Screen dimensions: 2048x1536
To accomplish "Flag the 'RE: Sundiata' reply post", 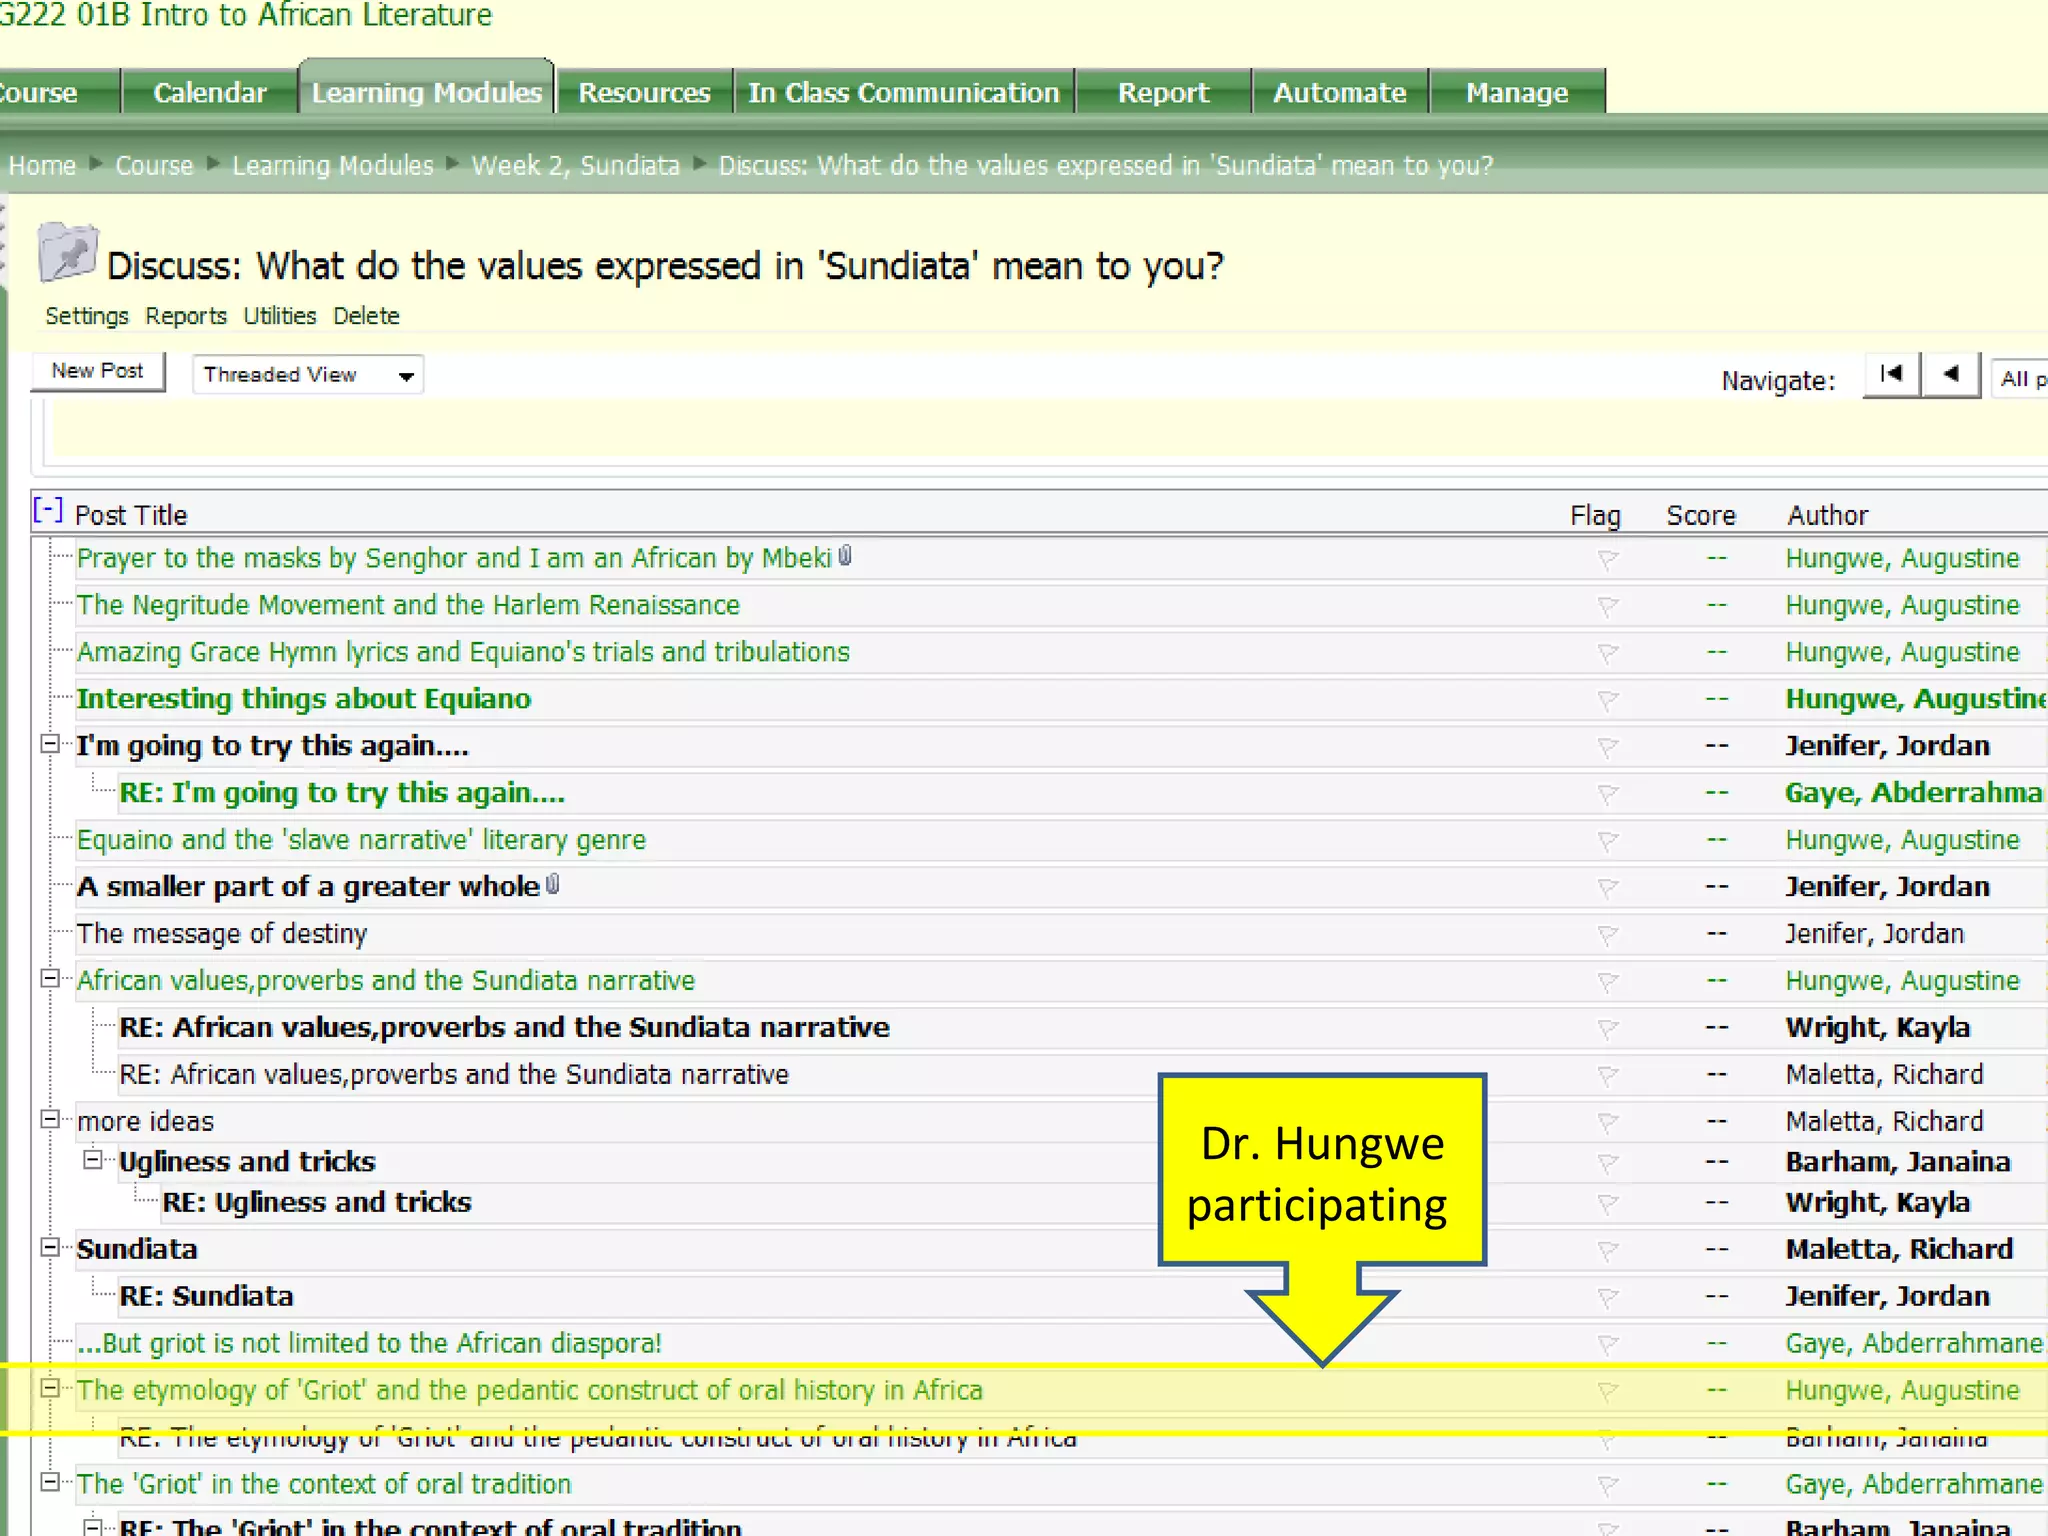I will pyautogui.click(x=1607, y=1298).
